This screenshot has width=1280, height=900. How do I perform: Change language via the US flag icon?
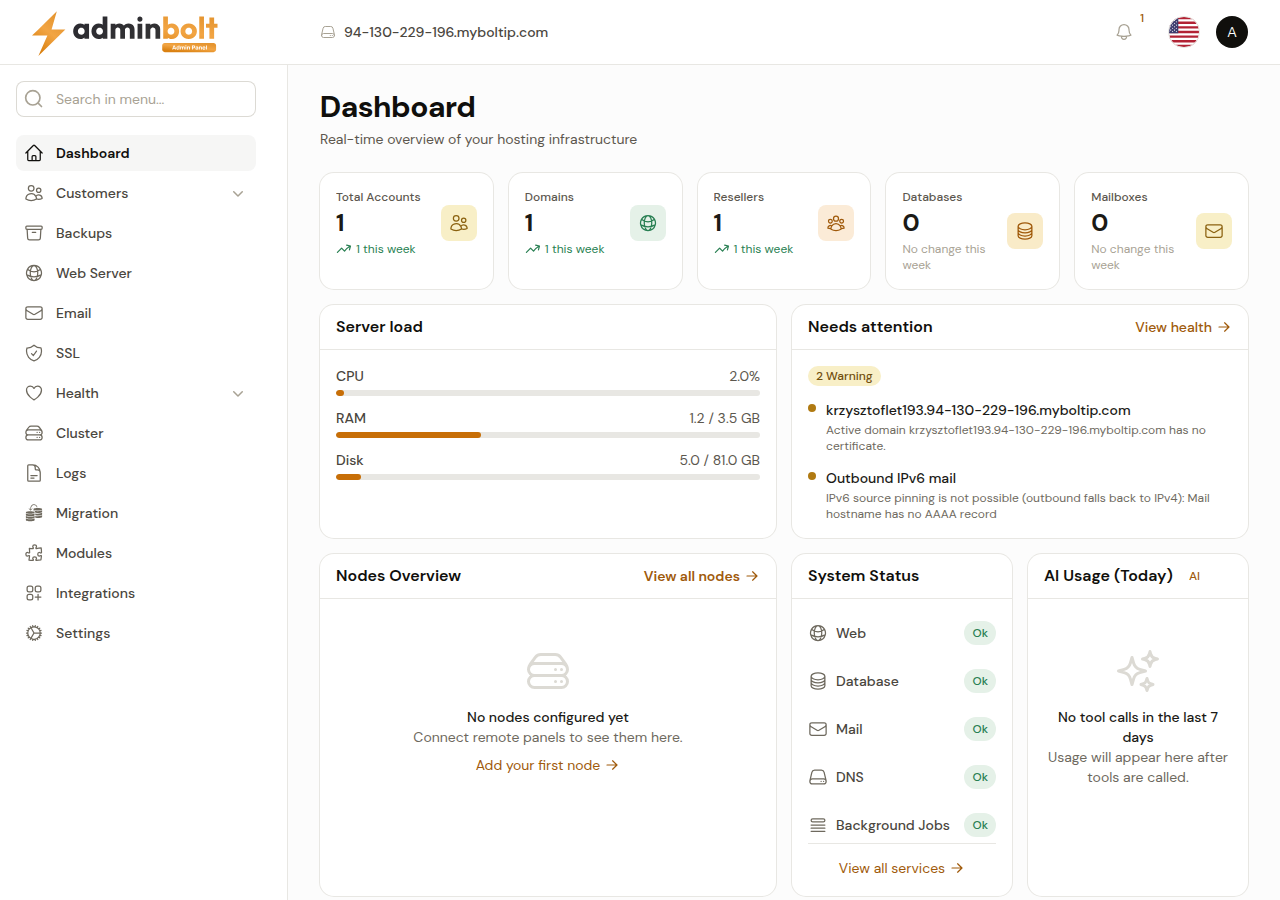[x=1184, y=32]
